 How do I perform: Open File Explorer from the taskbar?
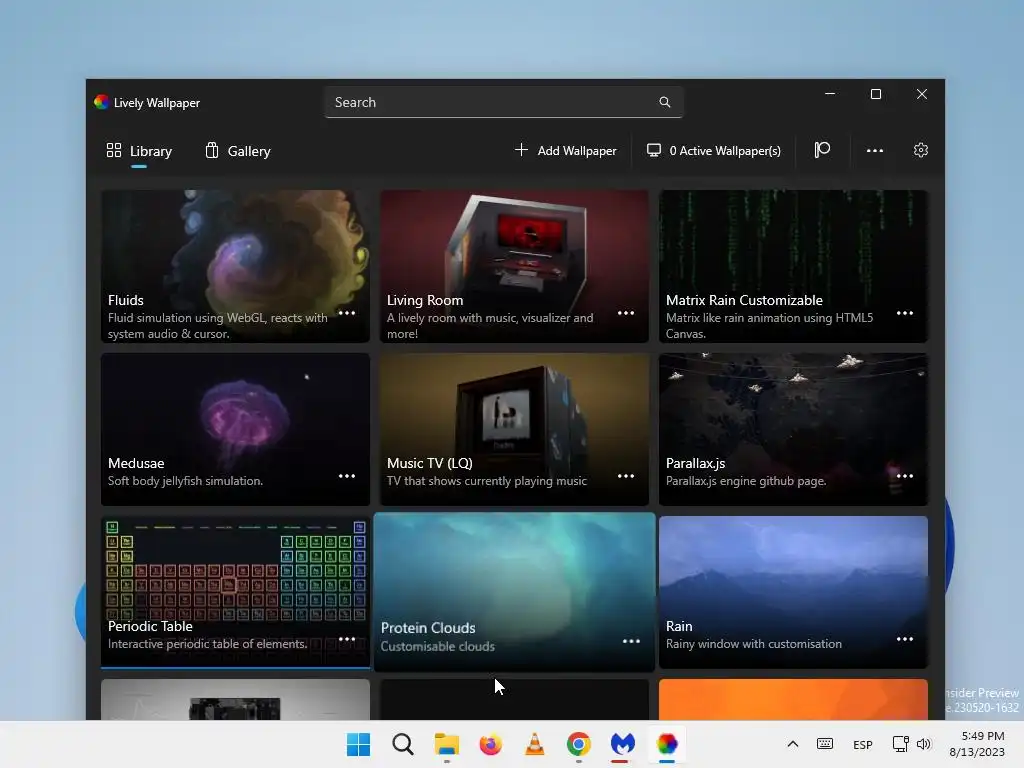pos(447,744)
